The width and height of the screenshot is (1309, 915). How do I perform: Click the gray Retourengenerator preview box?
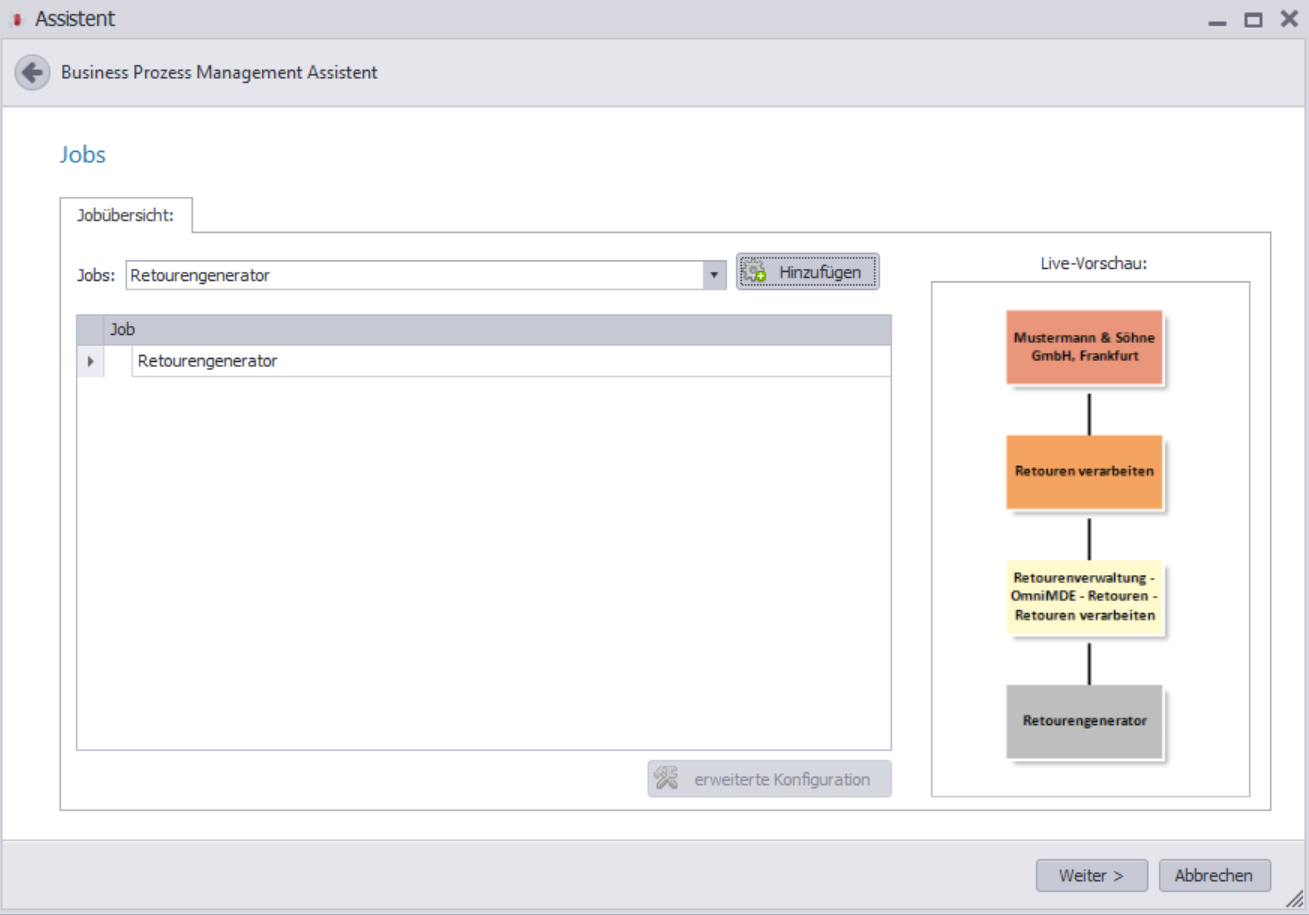pyautogui.click(x=1085, y=721)
